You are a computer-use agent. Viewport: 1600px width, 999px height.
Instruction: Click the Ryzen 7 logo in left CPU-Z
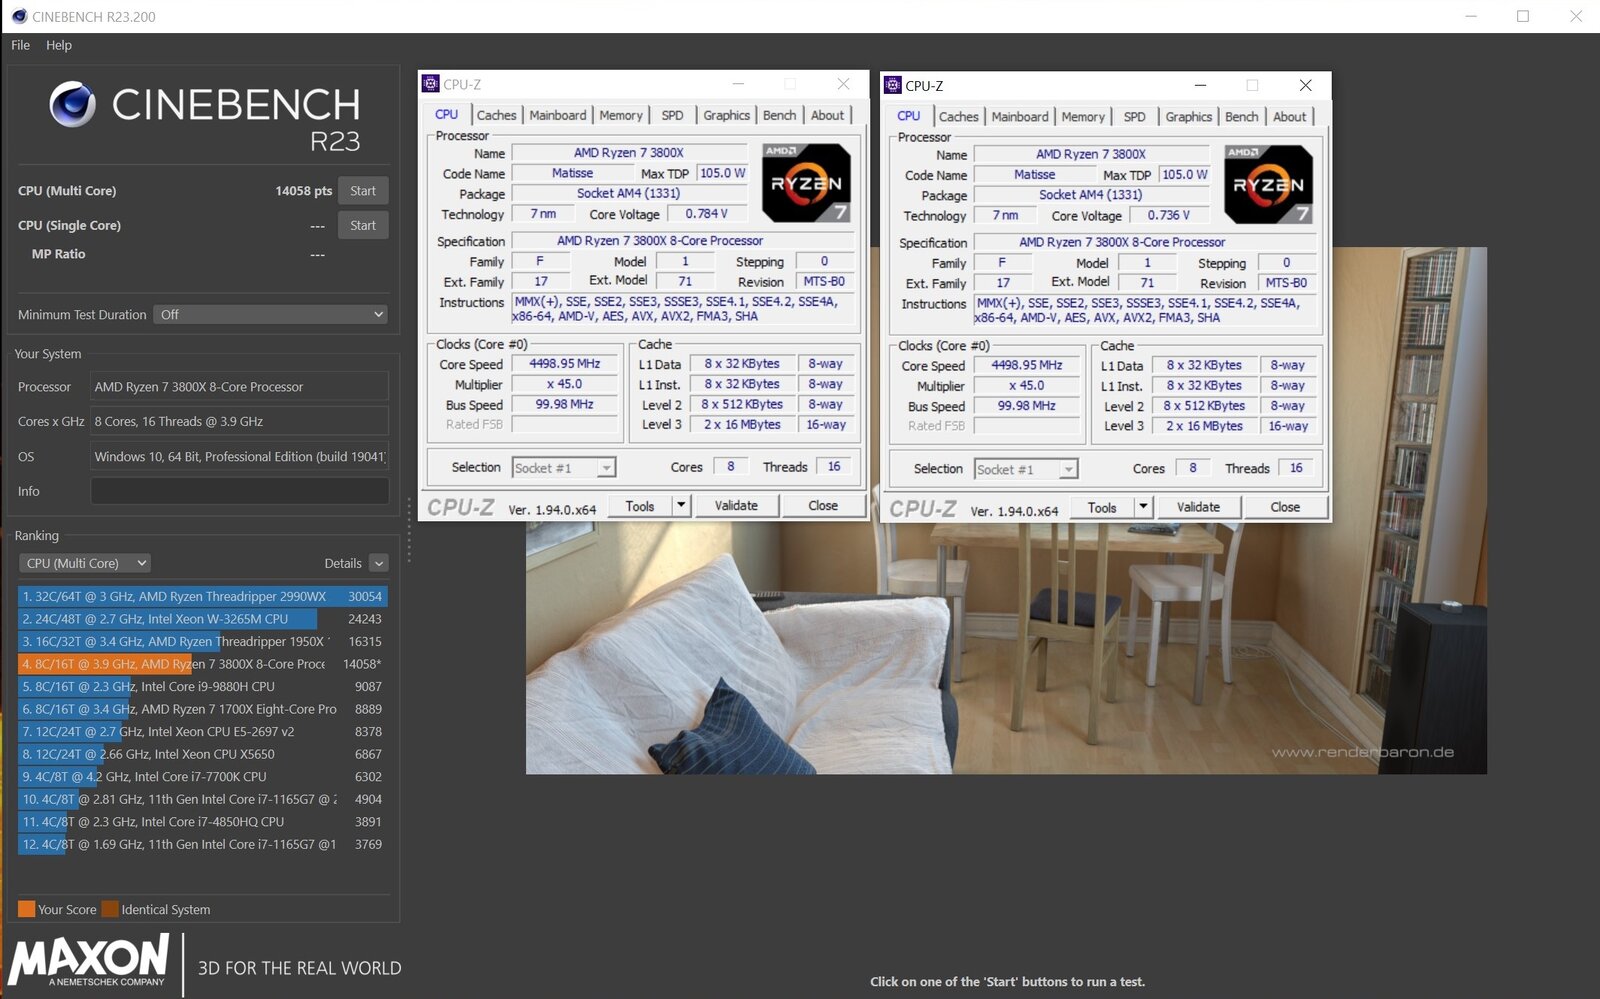[806, 183]
